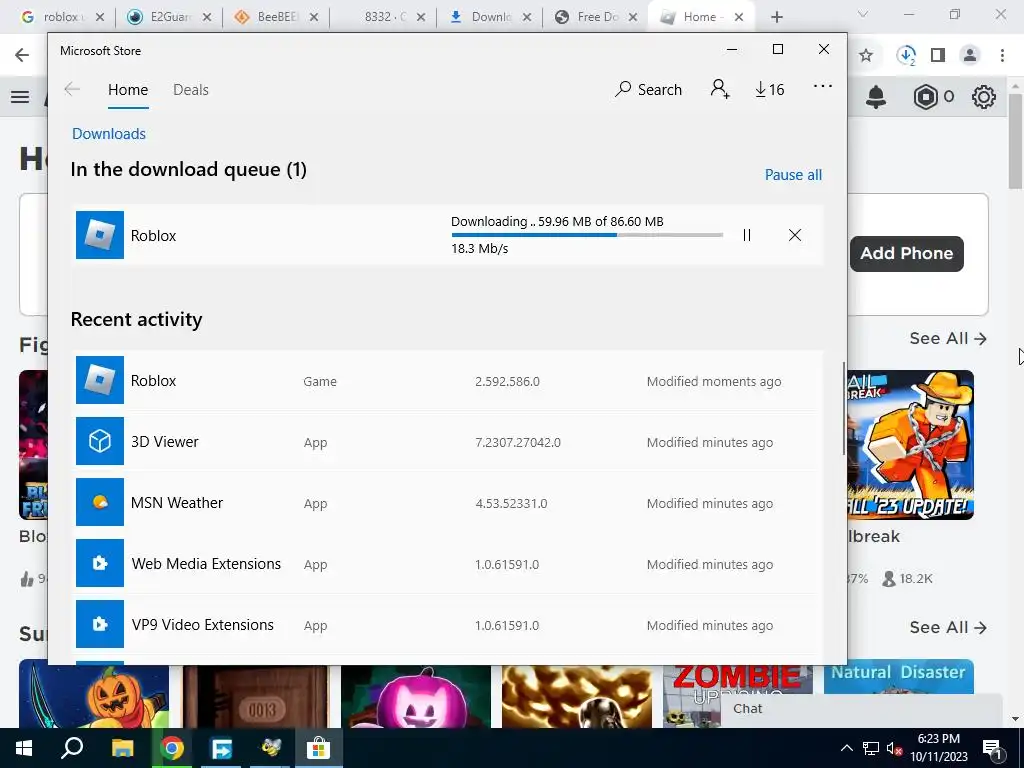Image resolution: width=1024 pixels, height=768 pixels.
Task: Open the Jailbreak game thumbnail
Action: [911, 445]
